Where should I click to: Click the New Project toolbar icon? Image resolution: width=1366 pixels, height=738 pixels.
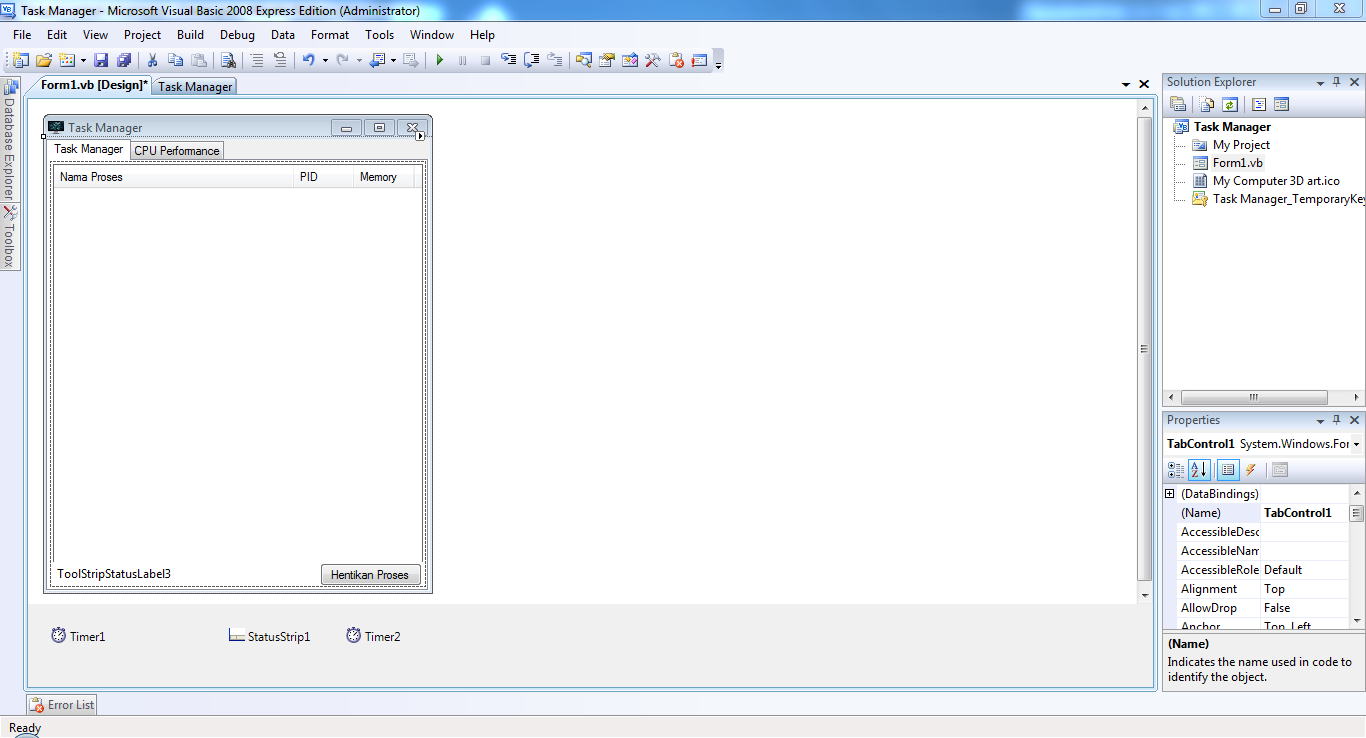click(x=21, y=61)
